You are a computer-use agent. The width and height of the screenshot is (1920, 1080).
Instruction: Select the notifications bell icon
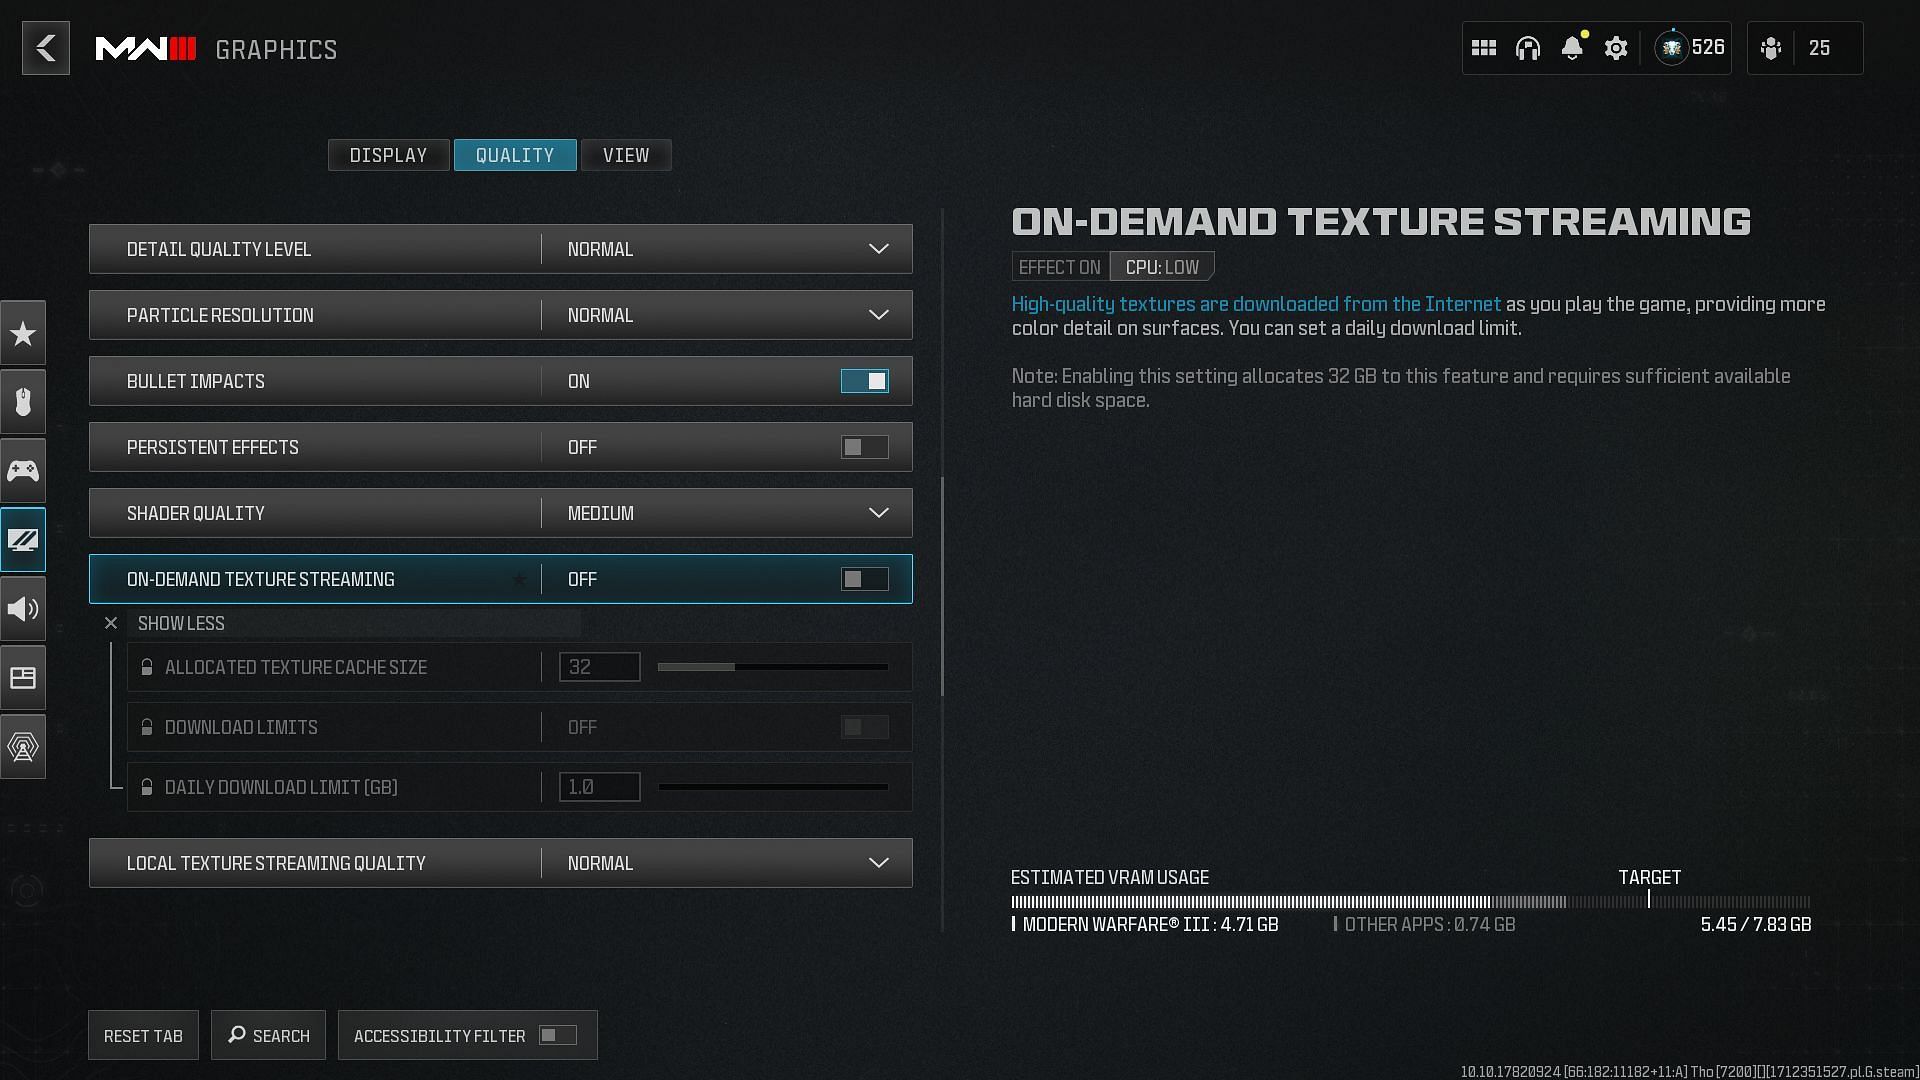(1572, 47)
